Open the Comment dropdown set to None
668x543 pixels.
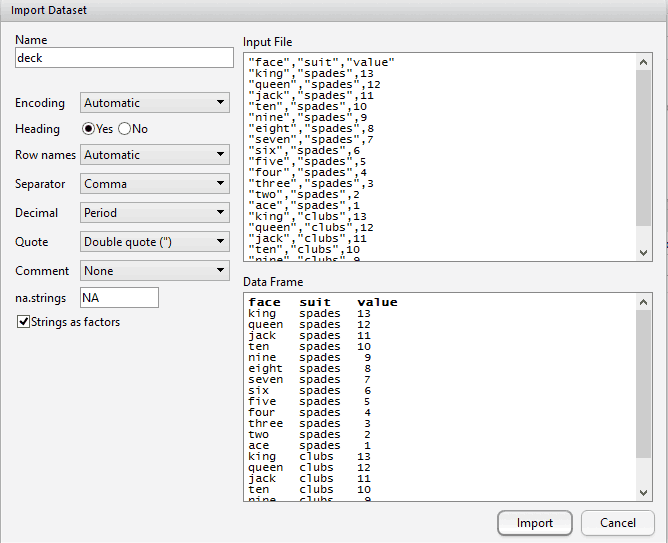pos(155,270)
